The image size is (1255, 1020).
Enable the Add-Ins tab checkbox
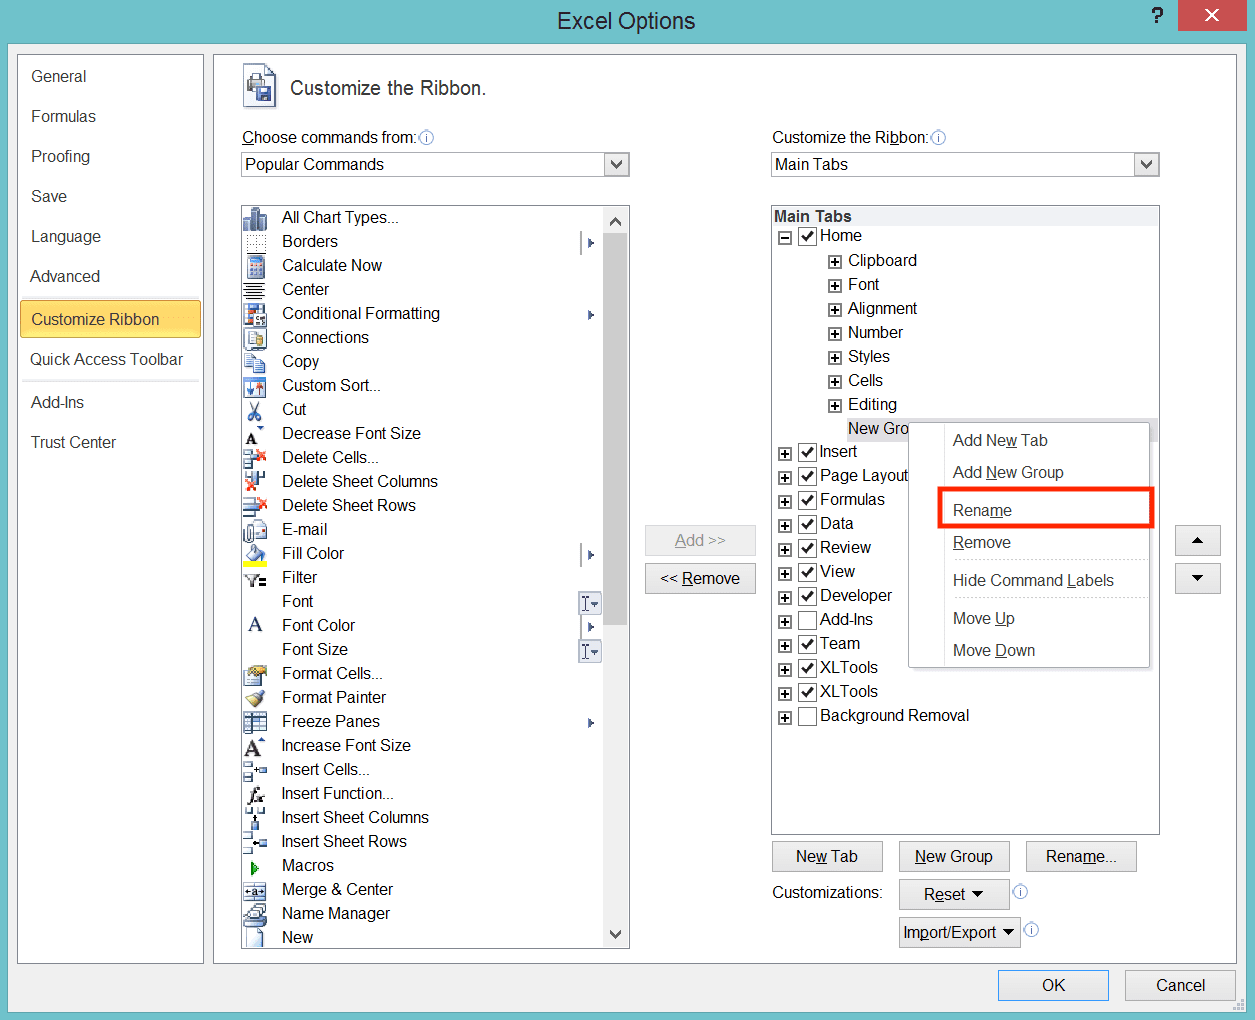808,621
